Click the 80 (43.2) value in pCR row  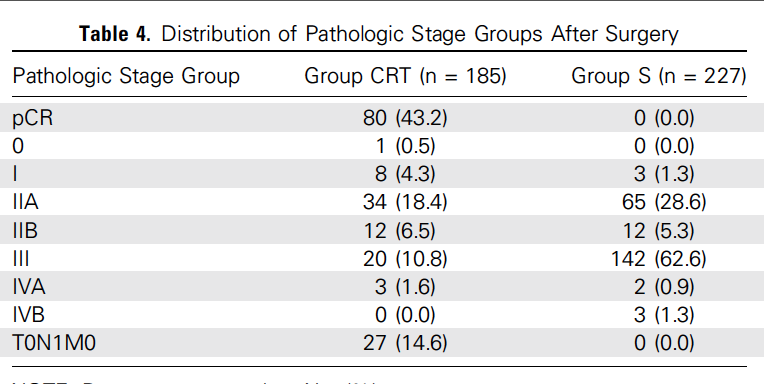pyautogui.click(x=405, y=118)
